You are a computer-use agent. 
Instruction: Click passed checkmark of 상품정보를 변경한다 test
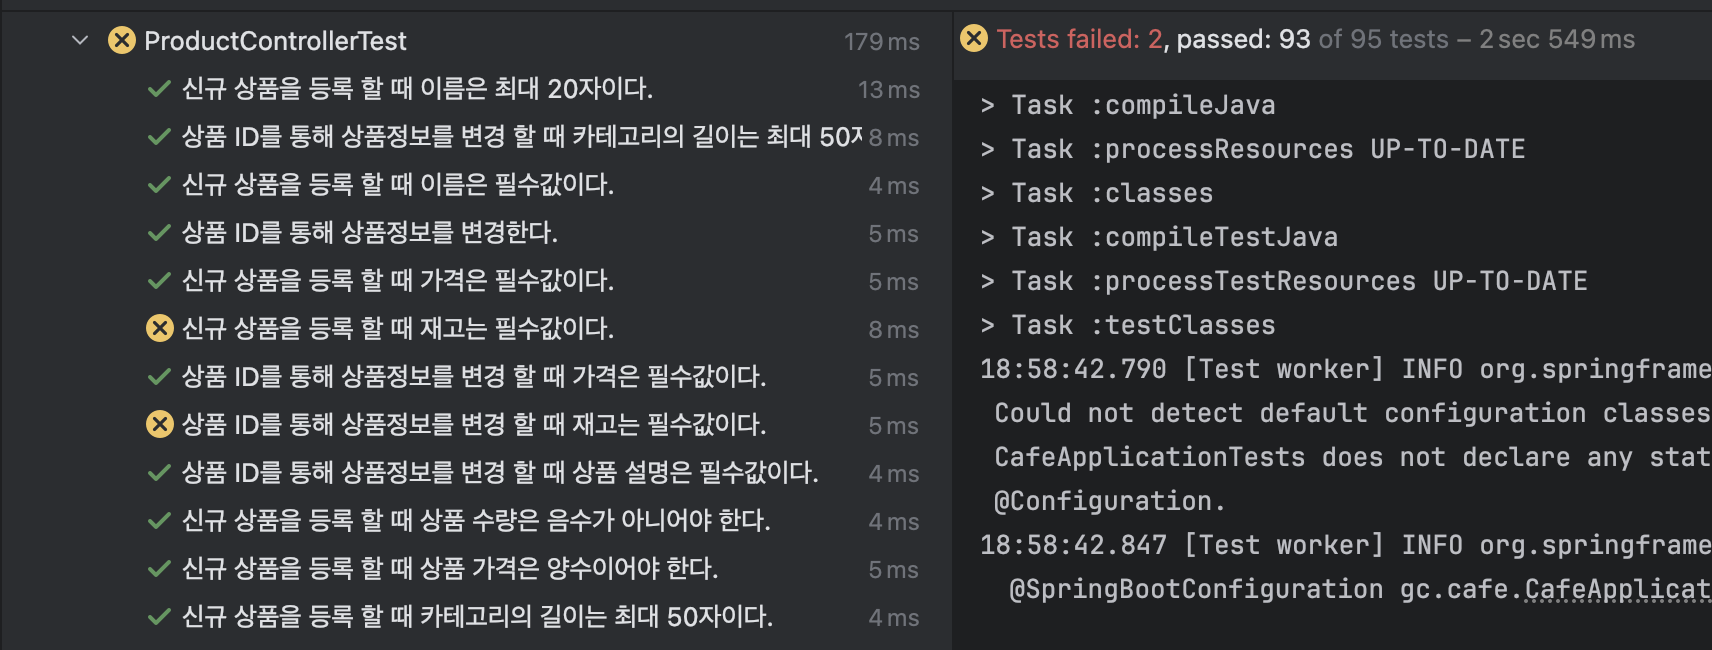[x=159, y=233]
